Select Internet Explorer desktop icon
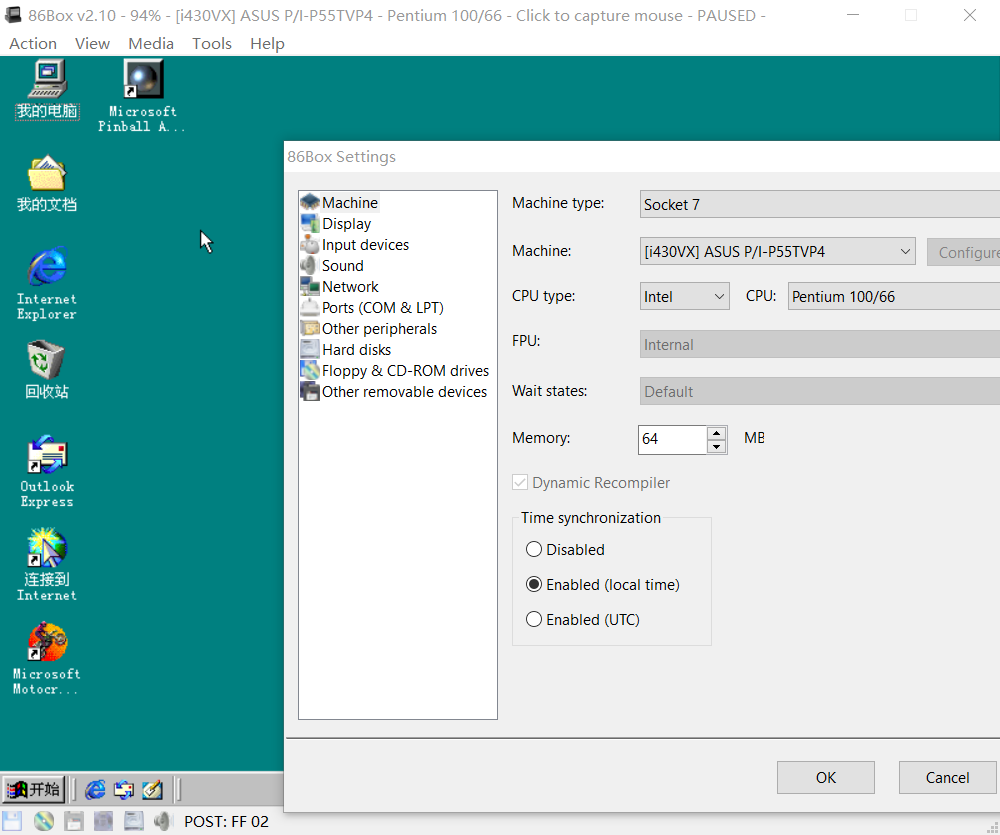This screenshot has height=835, width=1000. point(47,284)
